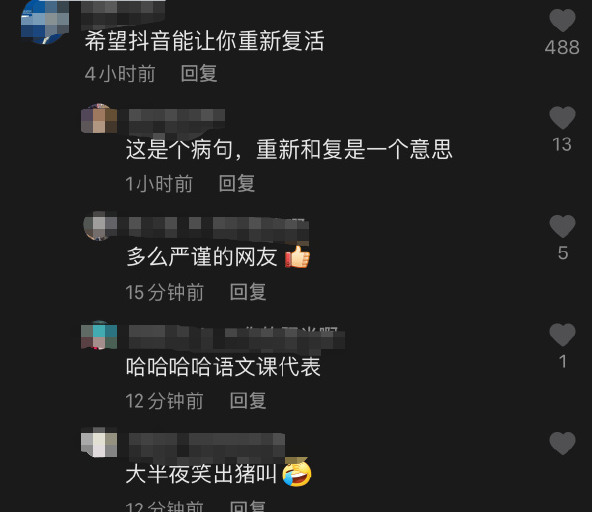Like the 哈哈哈哈语文课代表 reply

click(x=562, y=335)
